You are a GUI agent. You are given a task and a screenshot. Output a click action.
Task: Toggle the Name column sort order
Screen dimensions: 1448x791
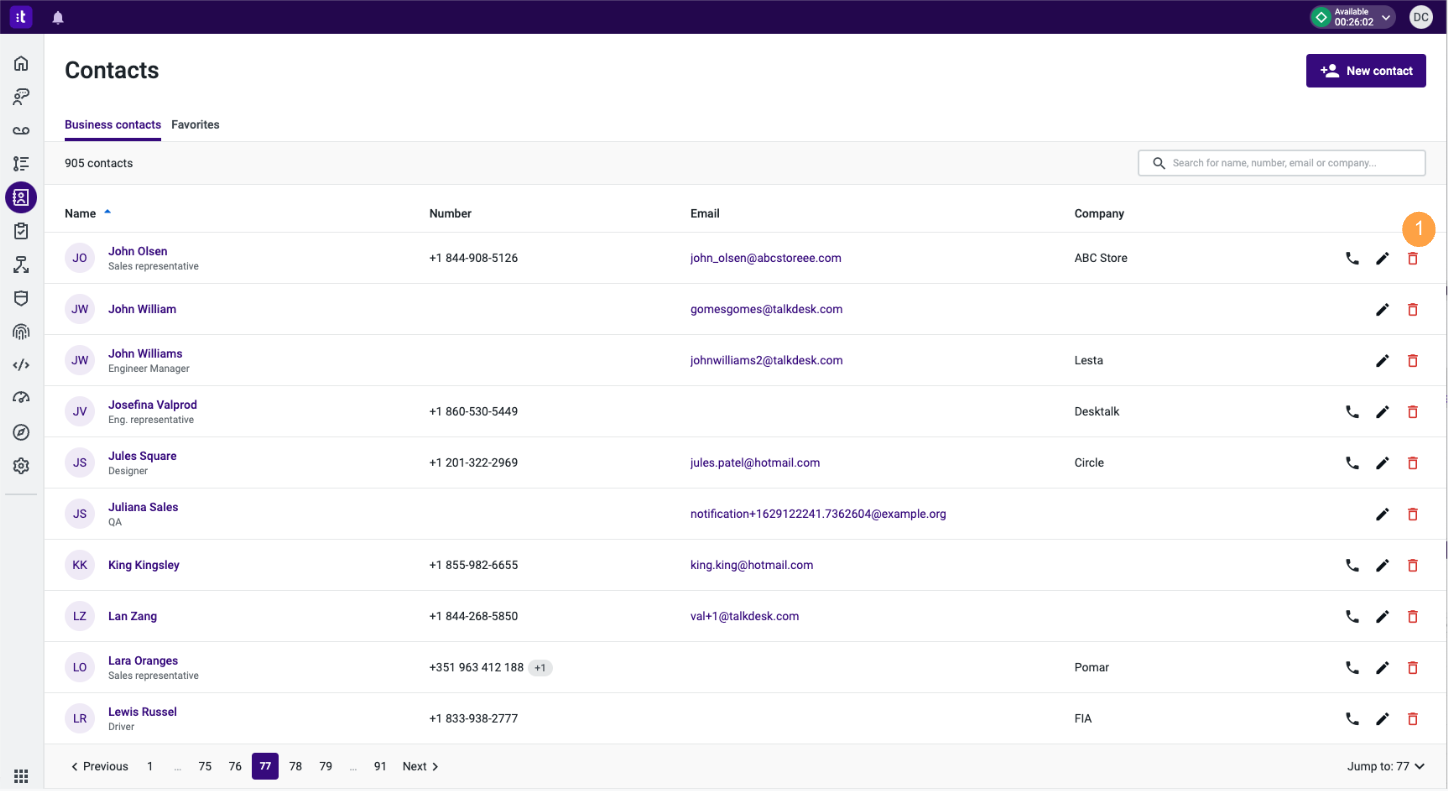click(88, 213)
